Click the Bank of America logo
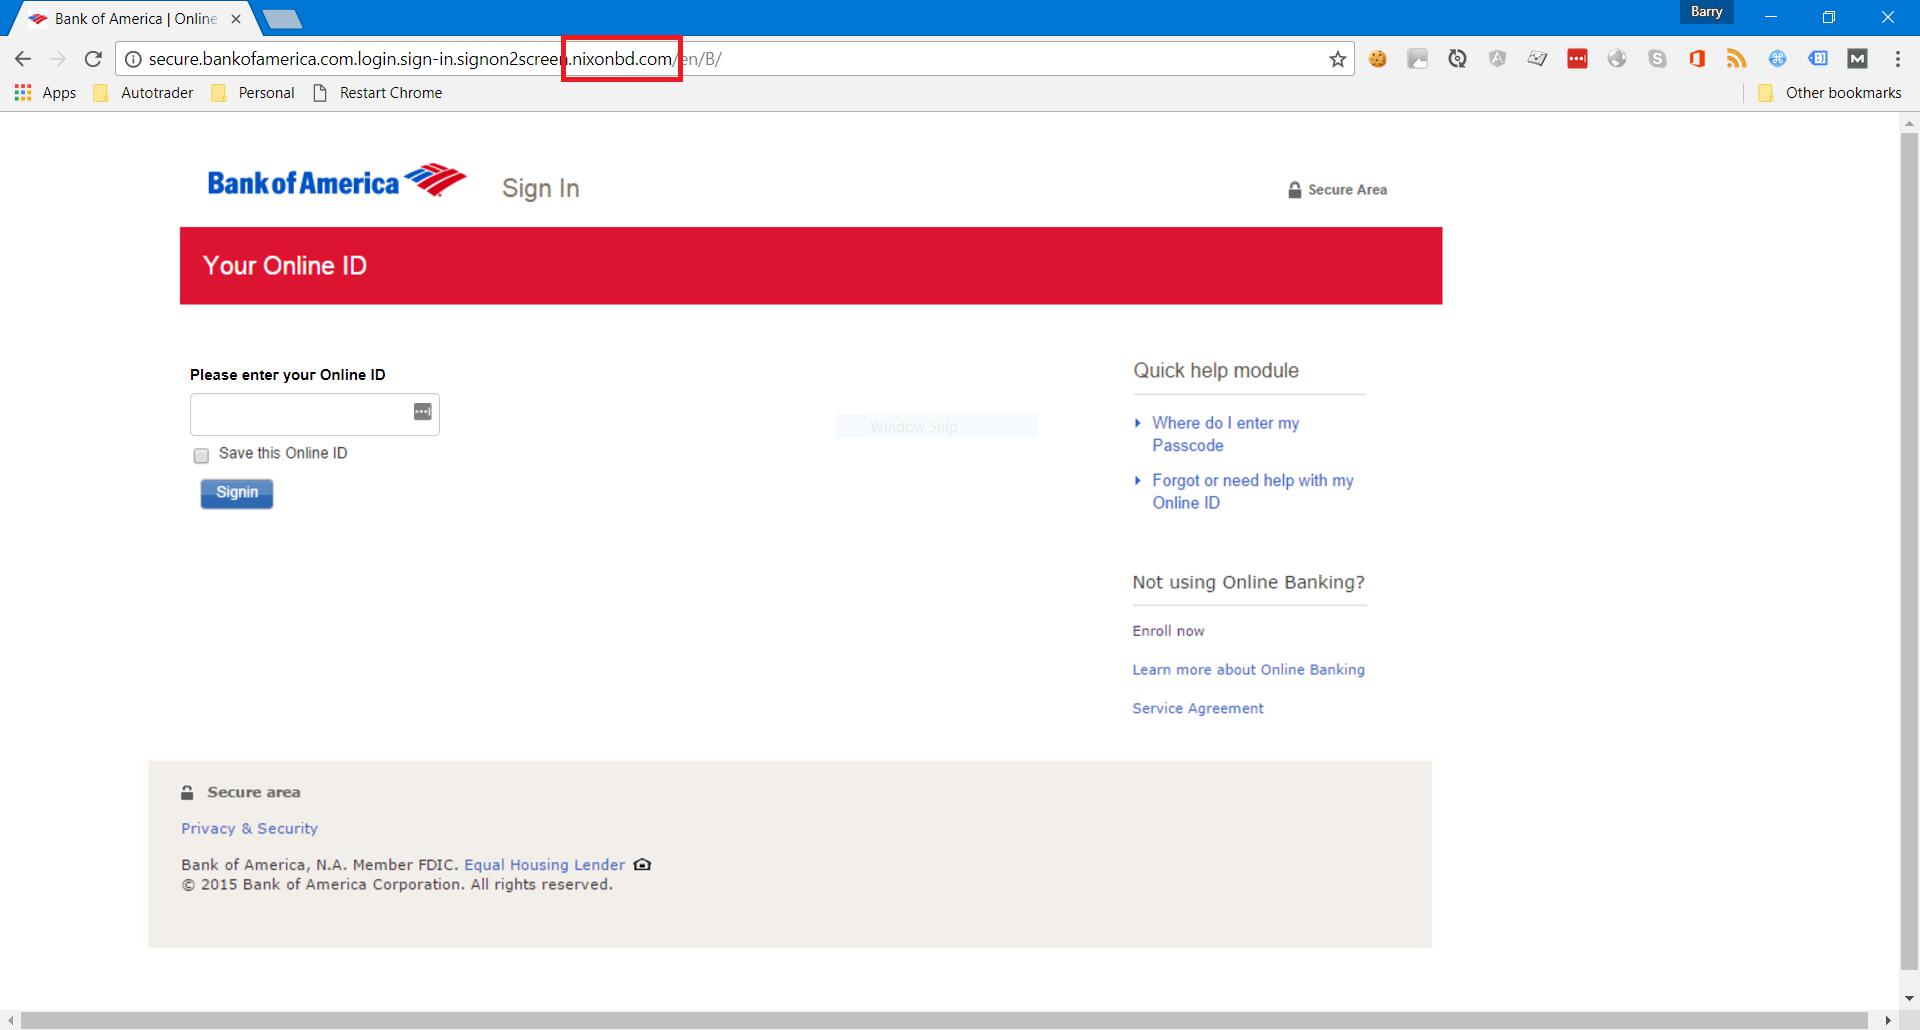This screenshot has width=1920, height=1030. point(337,181)
